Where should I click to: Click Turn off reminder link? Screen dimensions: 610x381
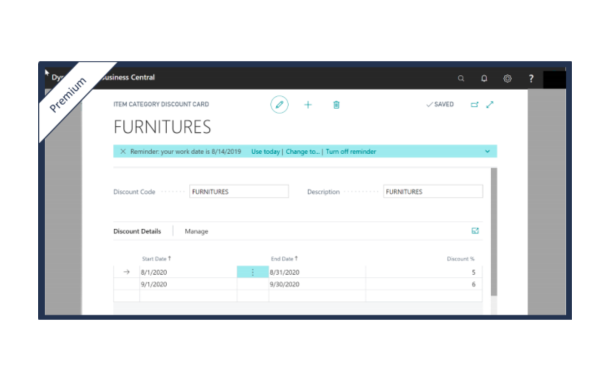(x=351, y=151)
